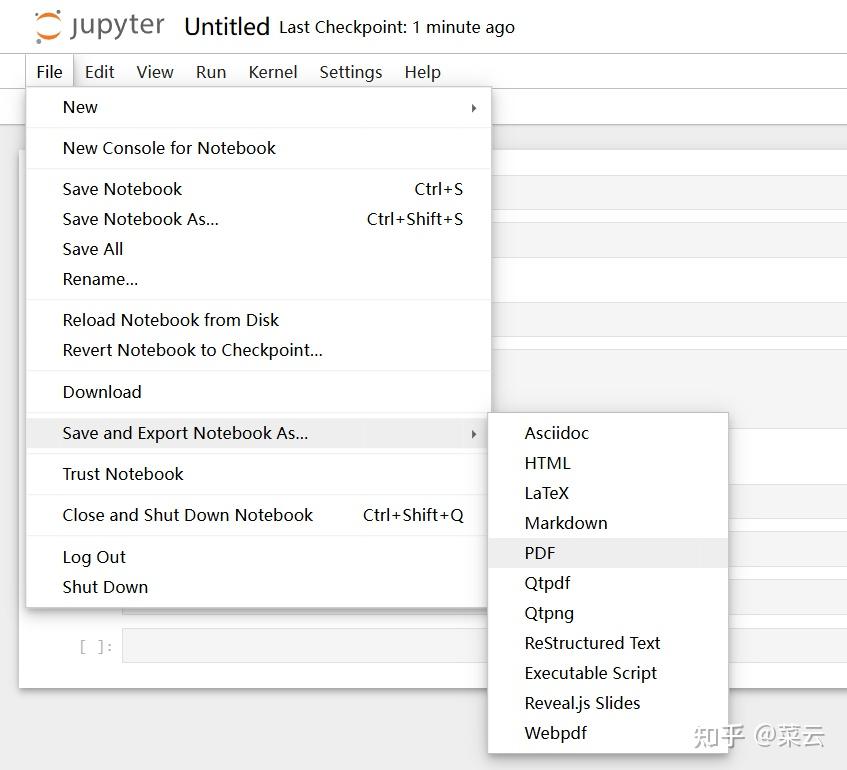
Task: Choose Asciidoc from export submenu
Action: pyautogui.click(x=556, y=432)
